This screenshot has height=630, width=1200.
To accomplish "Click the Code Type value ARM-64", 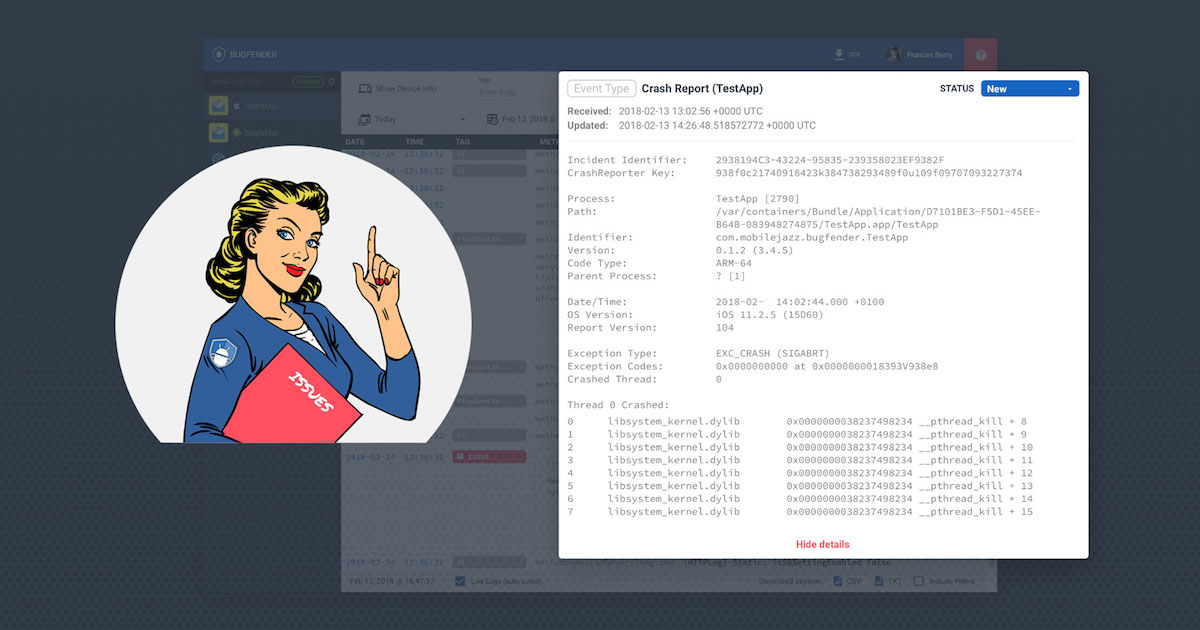I will point(735,264).
